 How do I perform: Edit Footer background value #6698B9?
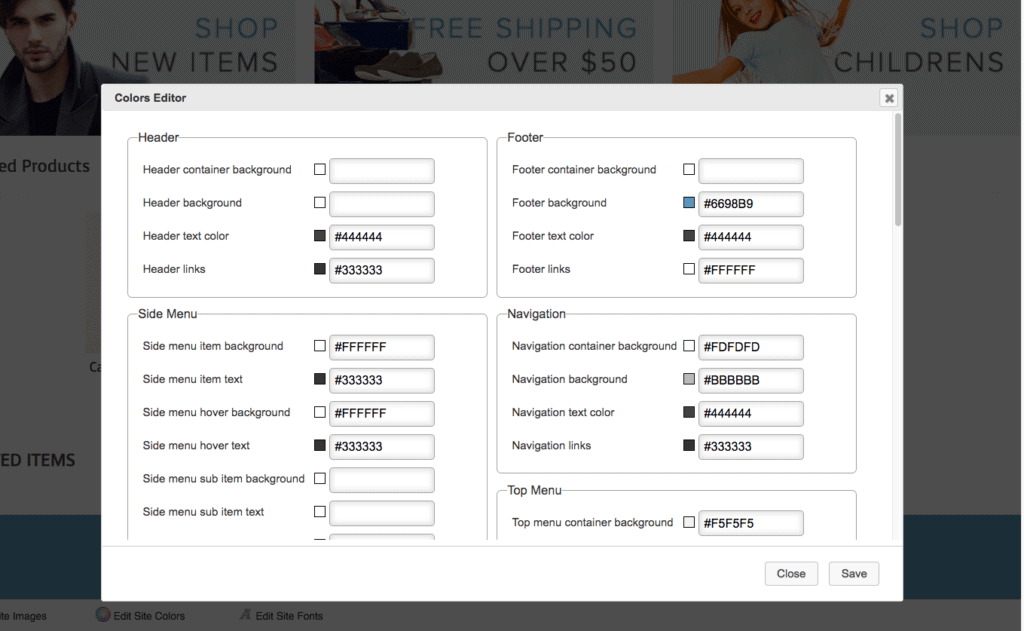click(750, 204)
